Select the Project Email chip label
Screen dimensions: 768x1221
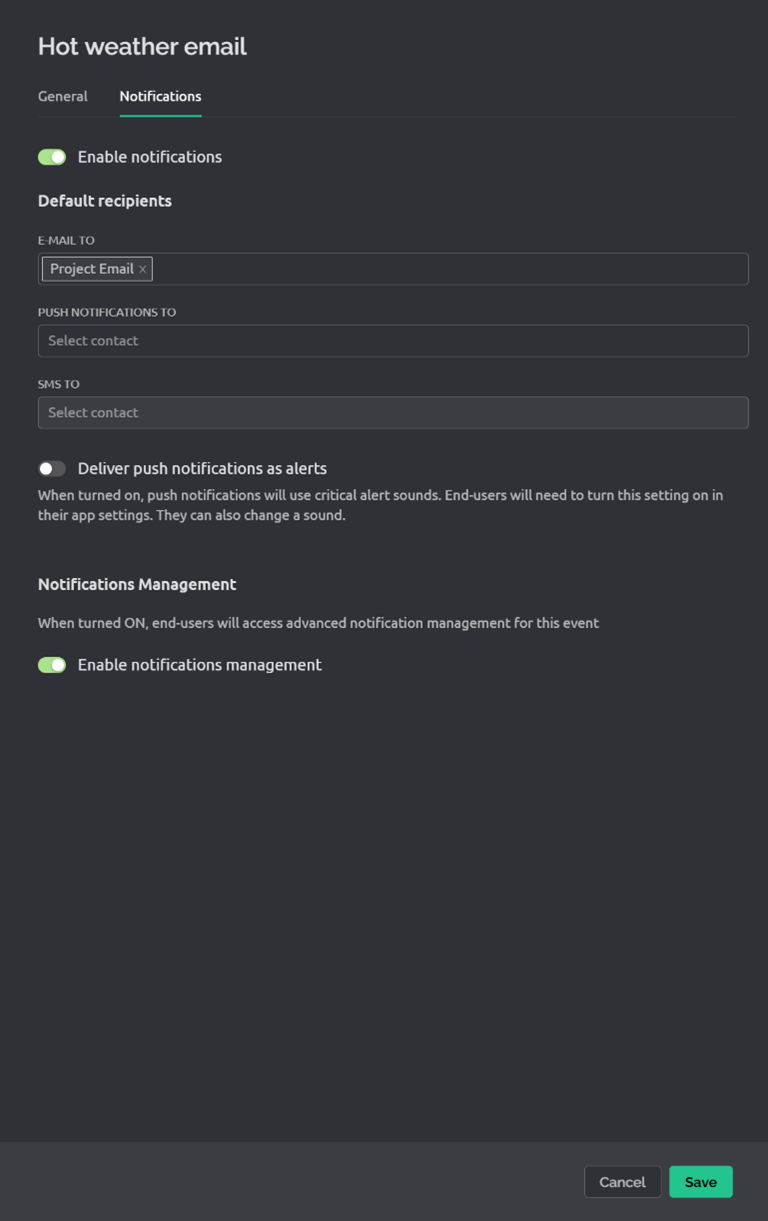92,269
